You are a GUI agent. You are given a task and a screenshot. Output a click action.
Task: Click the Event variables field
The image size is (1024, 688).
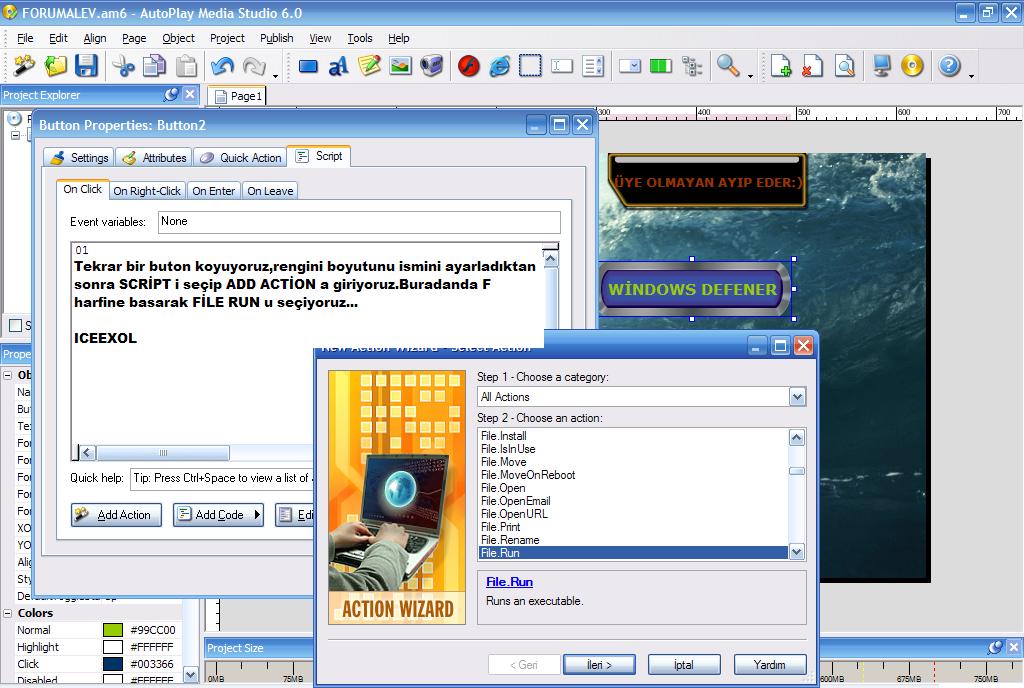pyautogui.click(x=359, y=222)
